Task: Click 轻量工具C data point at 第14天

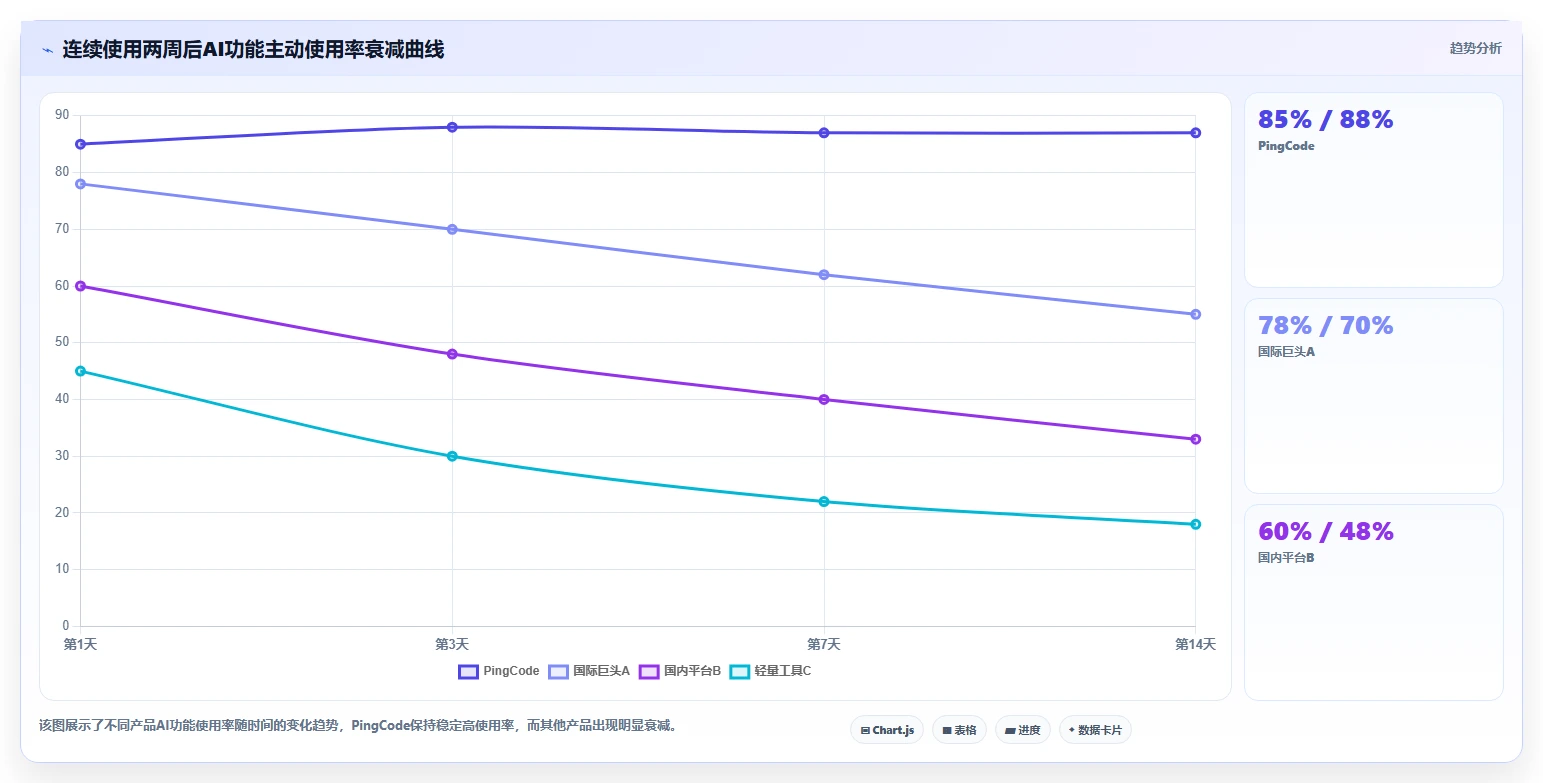Action: (x=1195, y=524)
